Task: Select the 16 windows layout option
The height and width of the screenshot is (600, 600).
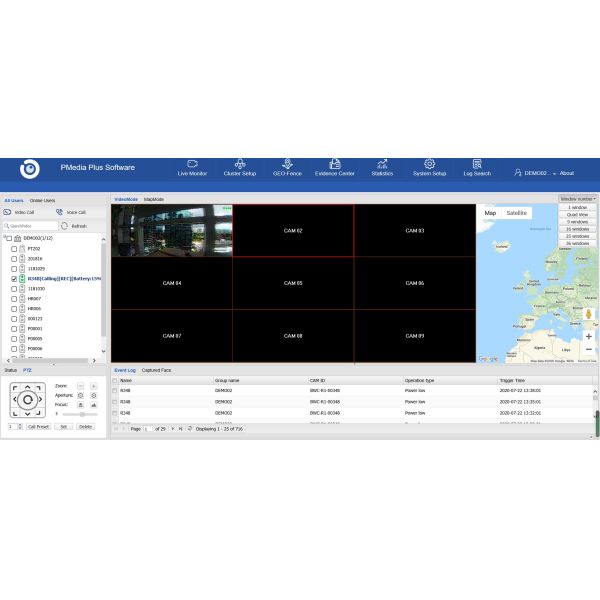Action: click(578, 228)
